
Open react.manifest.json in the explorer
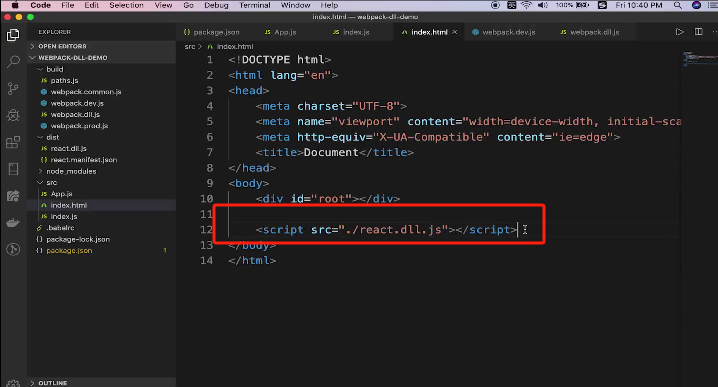click(102, 160)
